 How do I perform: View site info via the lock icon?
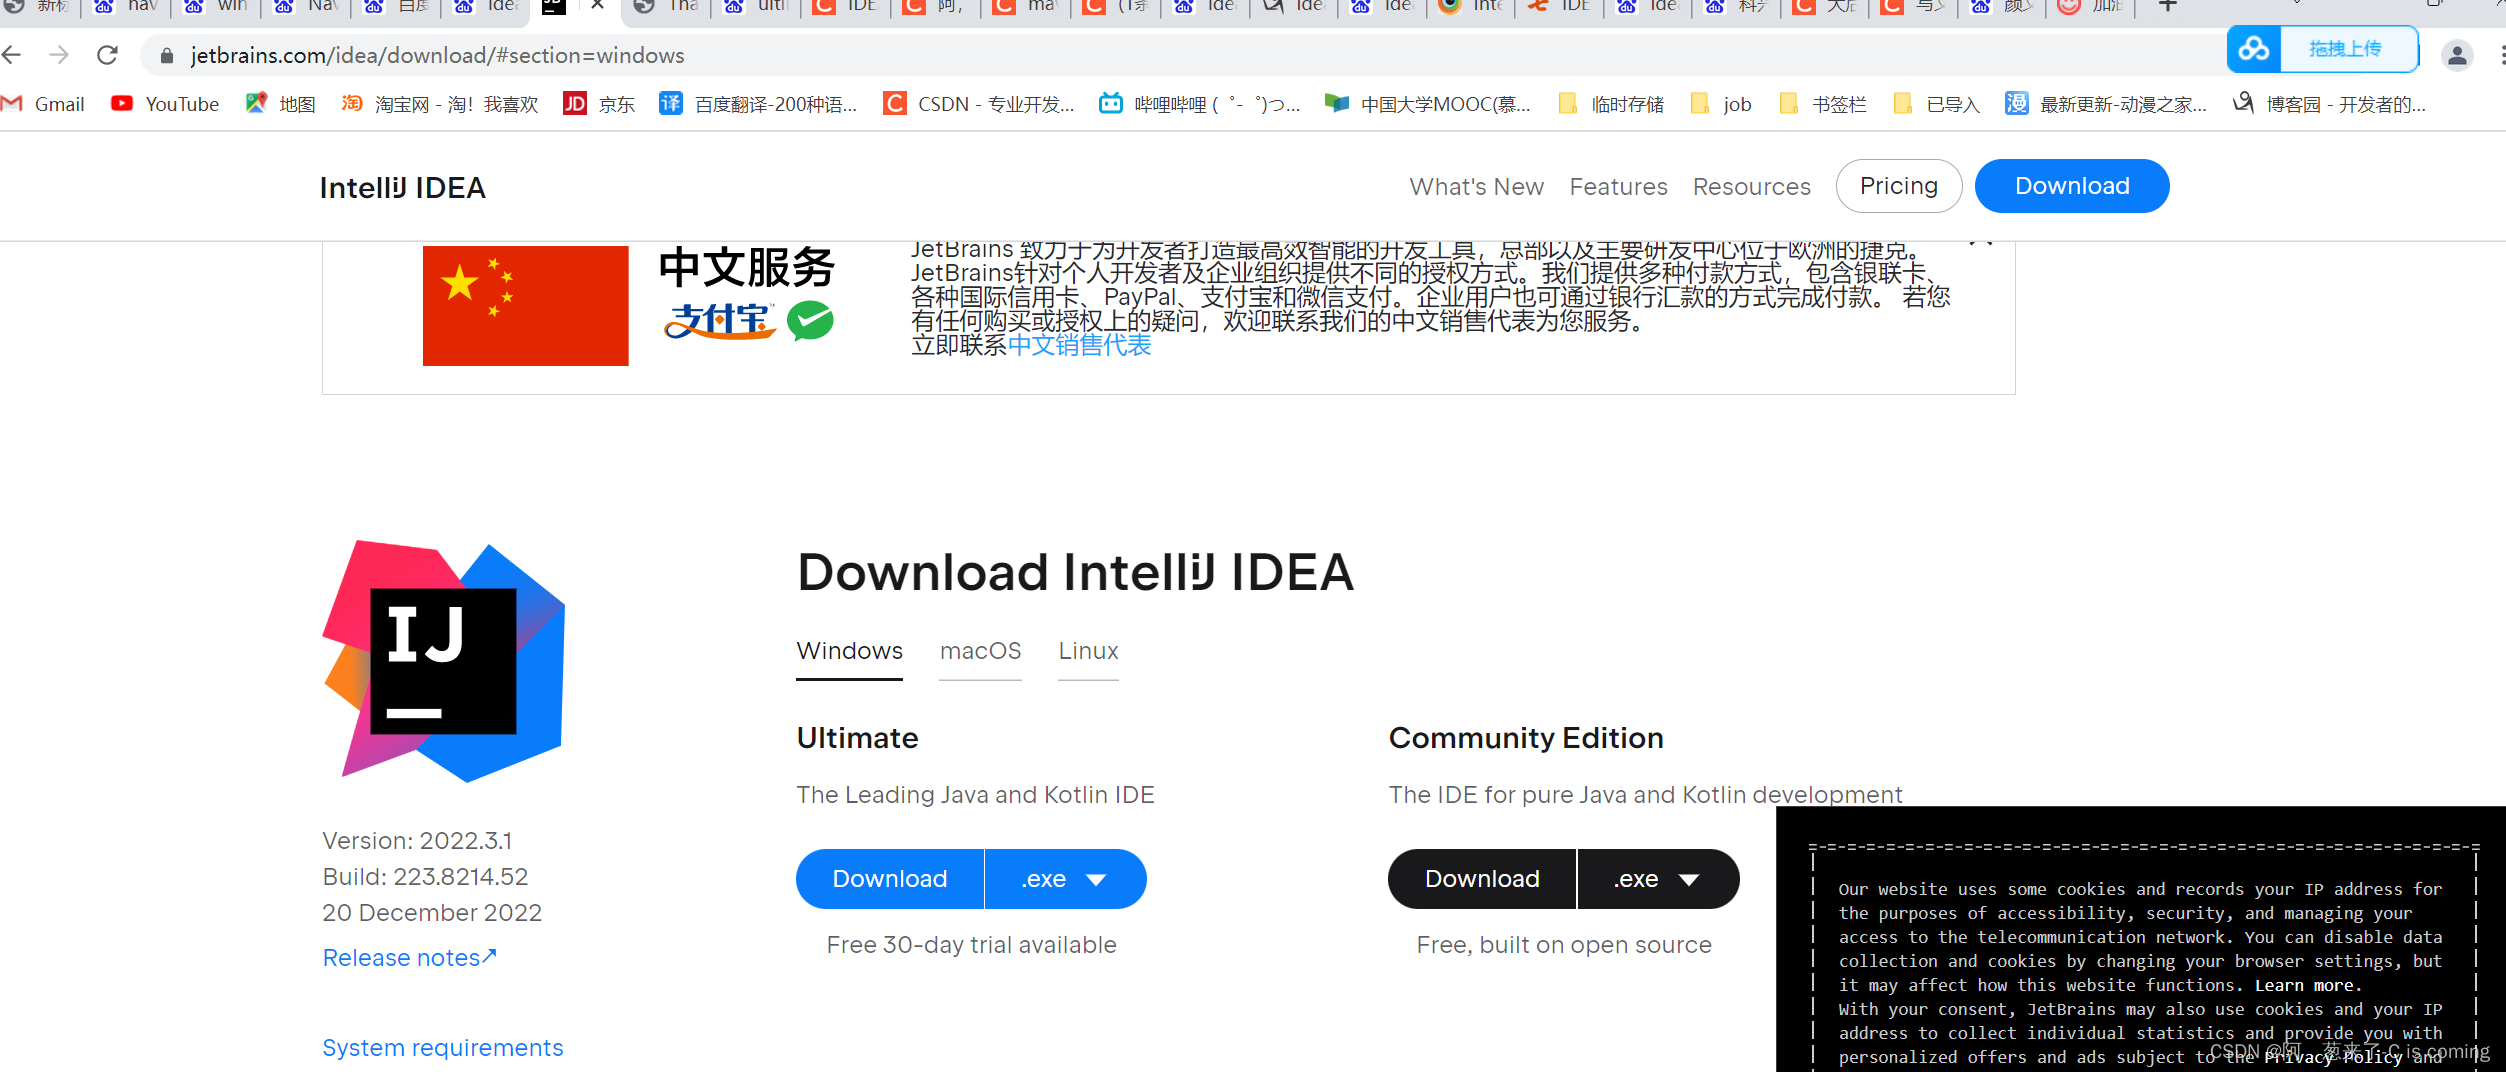click(167, 56)
